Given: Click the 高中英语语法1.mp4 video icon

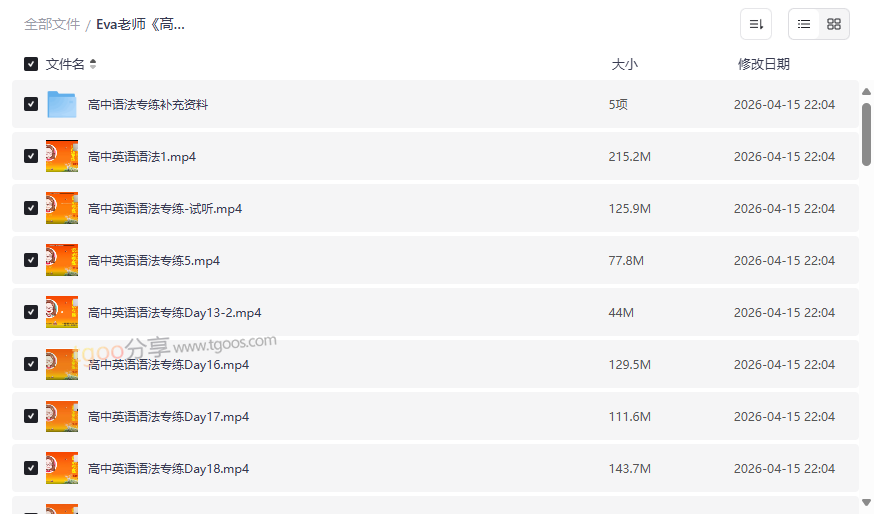Looking at the screenshot, I should pos(62,156).
